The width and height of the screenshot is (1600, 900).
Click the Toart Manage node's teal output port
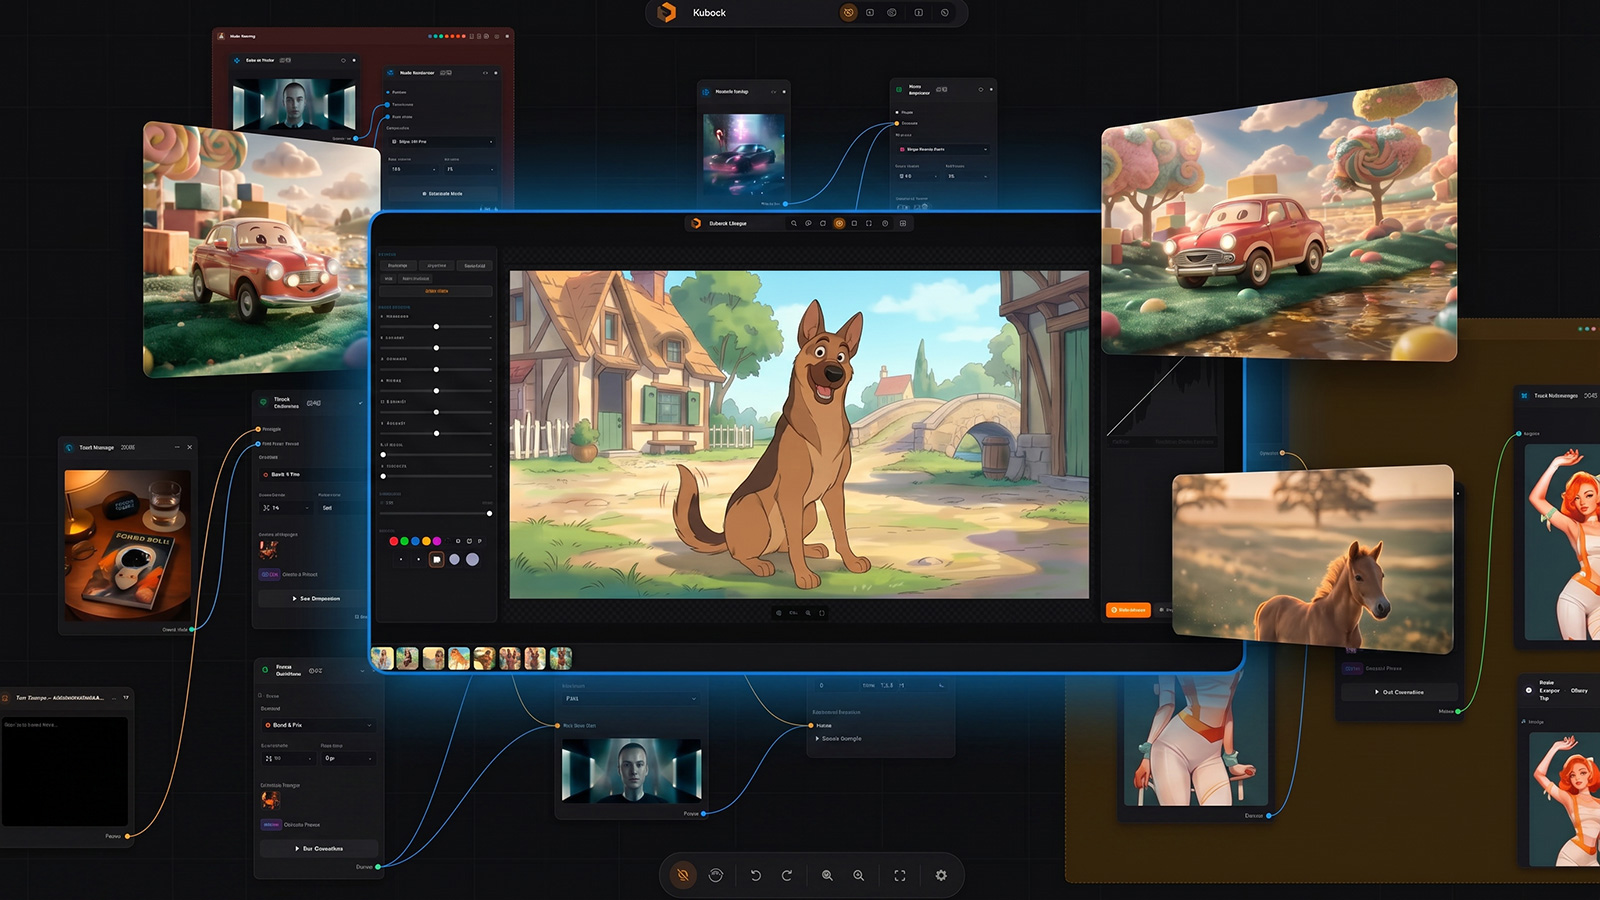[192, 629]
